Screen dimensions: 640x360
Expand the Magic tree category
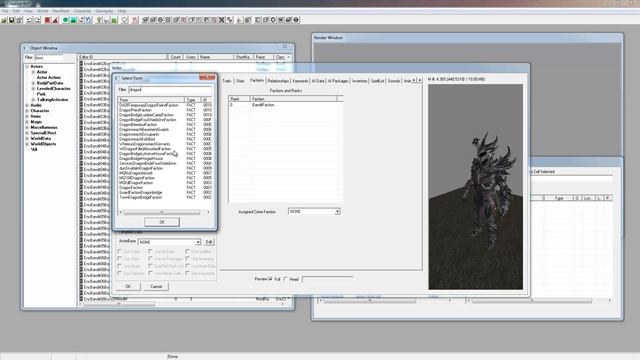(x=27, y=122)
